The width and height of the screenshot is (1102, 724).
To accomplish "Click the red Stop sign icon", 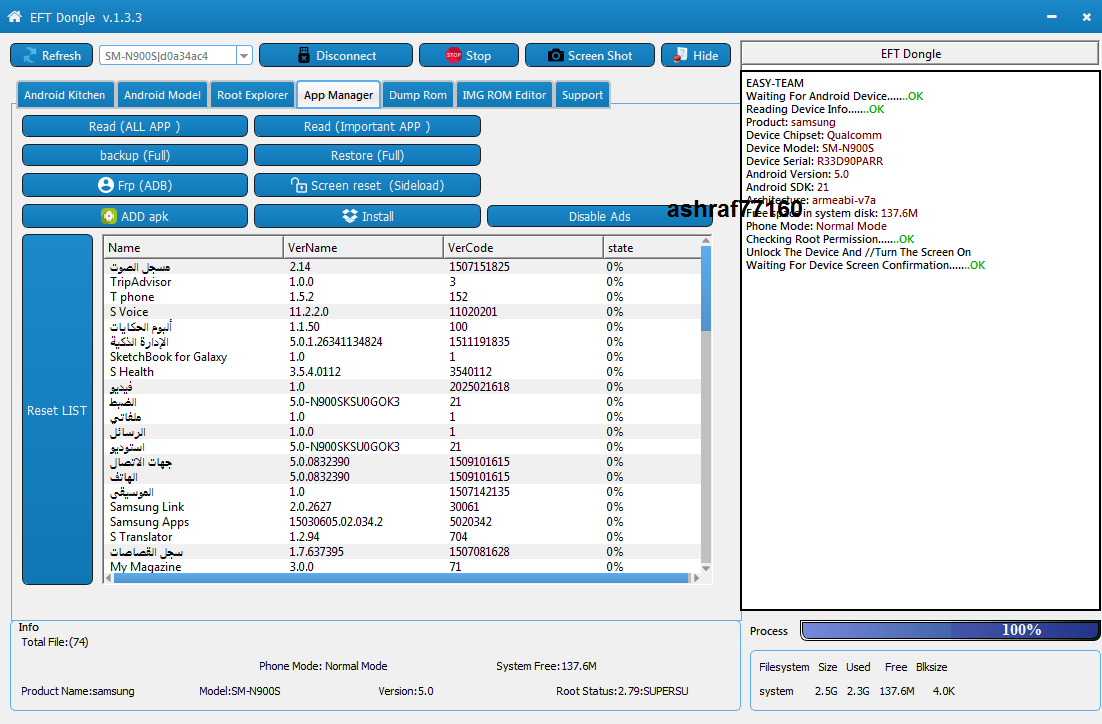I will click(454, 56).
